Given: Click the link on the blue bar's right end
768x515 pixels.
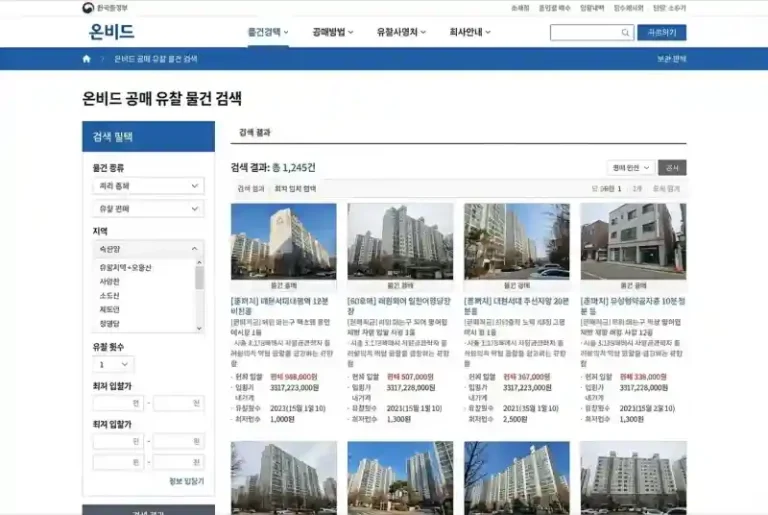Looking at the screenshot, I should 672,59.
